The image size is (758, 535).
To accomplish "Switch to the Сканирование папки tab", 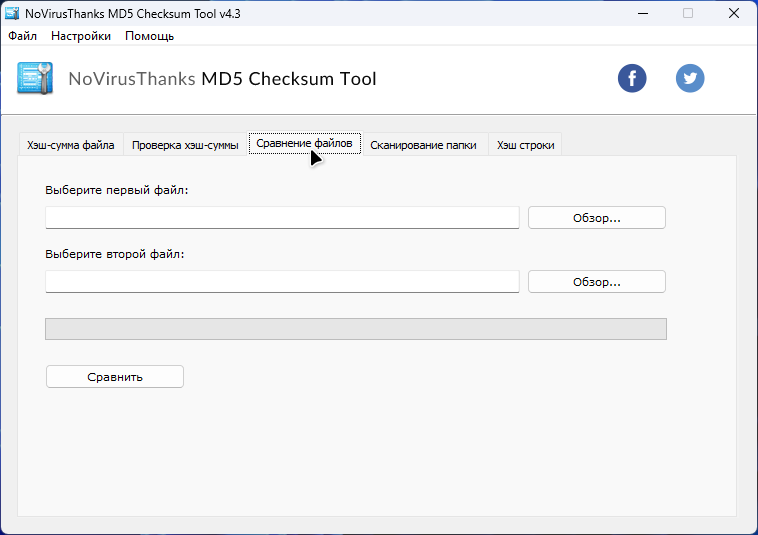I will (x=423, y=145).
